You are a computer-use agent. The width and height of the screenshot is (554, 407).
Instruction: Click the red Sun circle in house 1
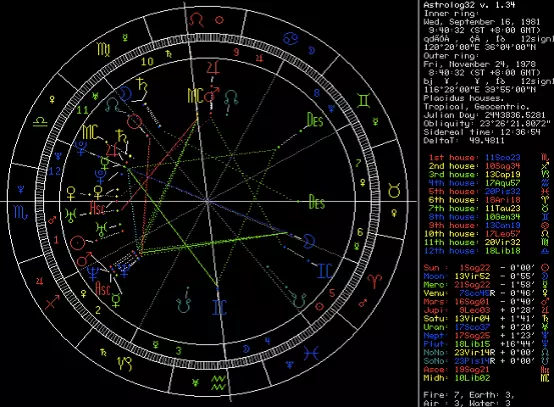[x=78, y=243]
